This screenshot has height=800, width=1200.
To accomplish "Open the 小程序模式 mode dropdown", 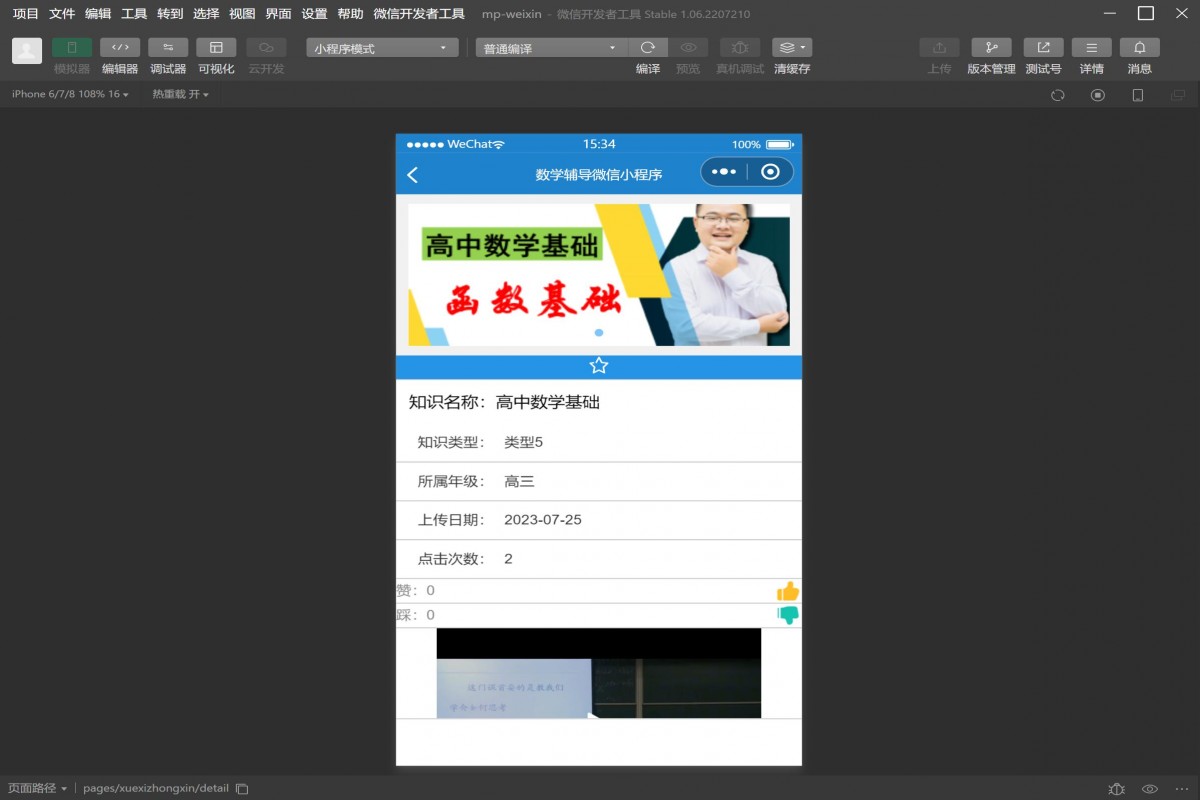I will 380,46.
